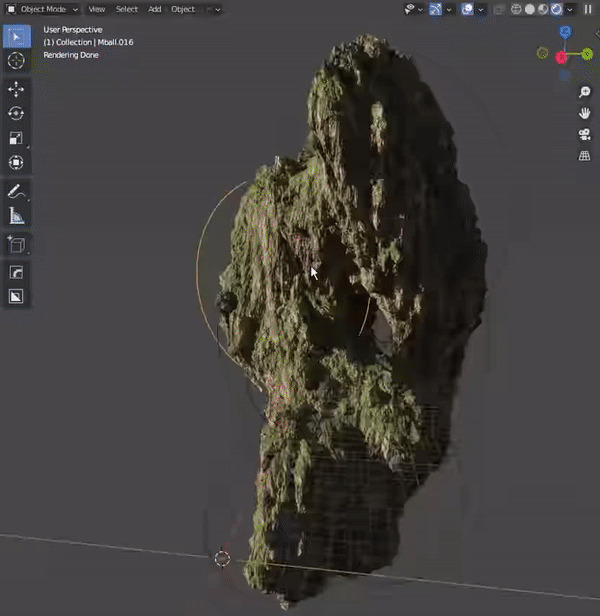This screenshot has width=600, height=616.
Task: Toggle gizmo visibility in the header
Action: pos(437,9)
